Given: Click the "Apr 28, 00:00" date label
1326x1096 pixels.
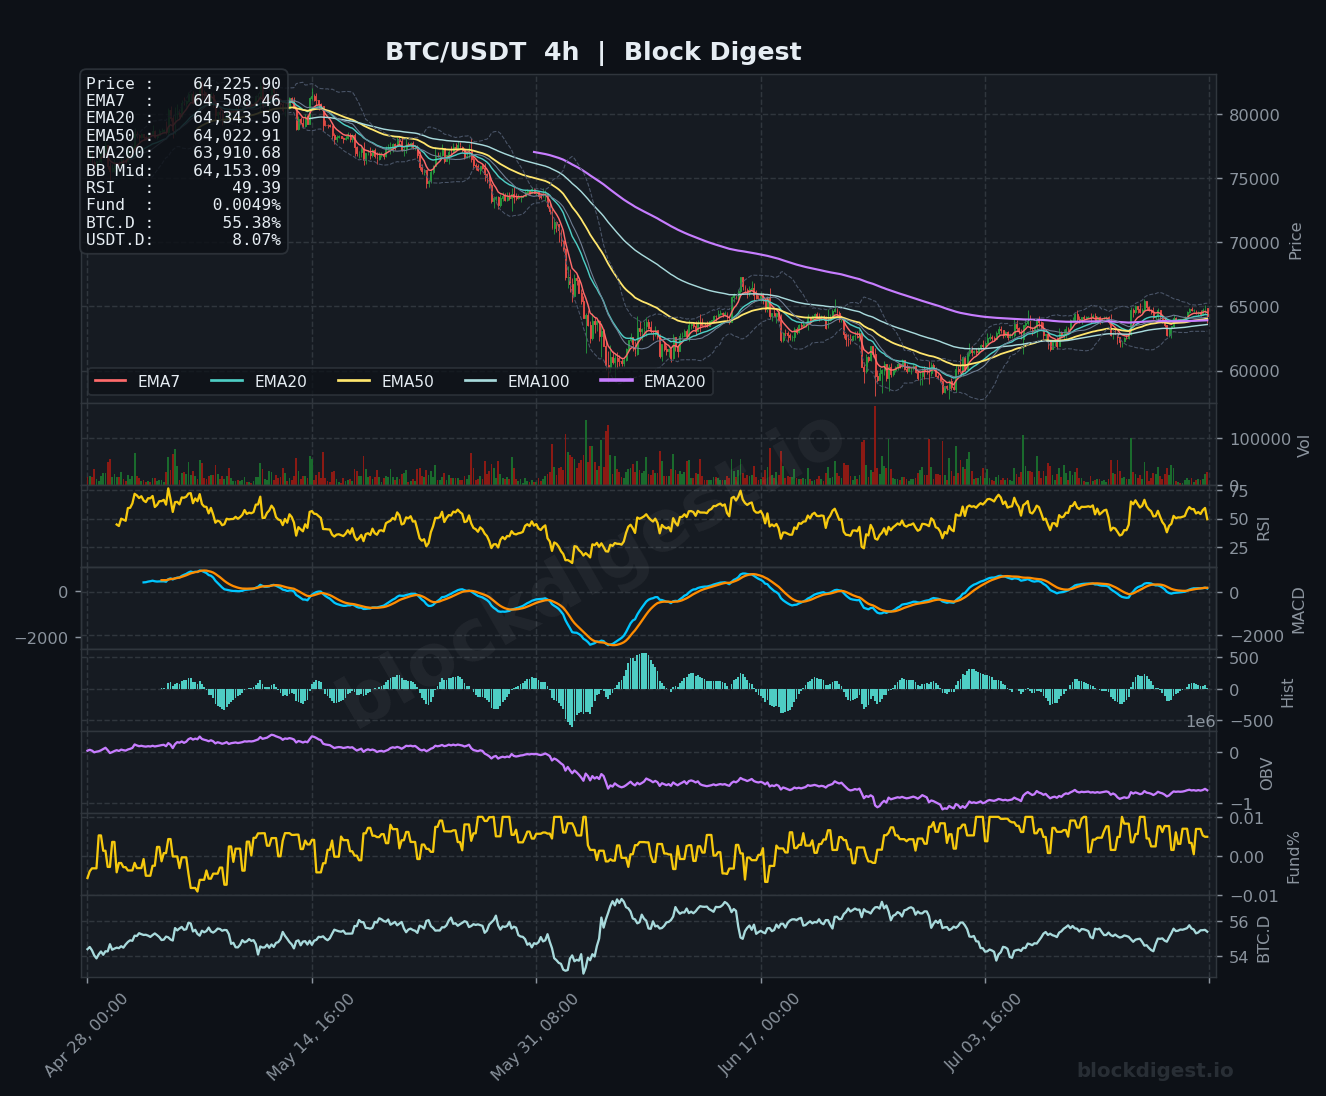Looking at the screenshot, I should coord(86,1035).
